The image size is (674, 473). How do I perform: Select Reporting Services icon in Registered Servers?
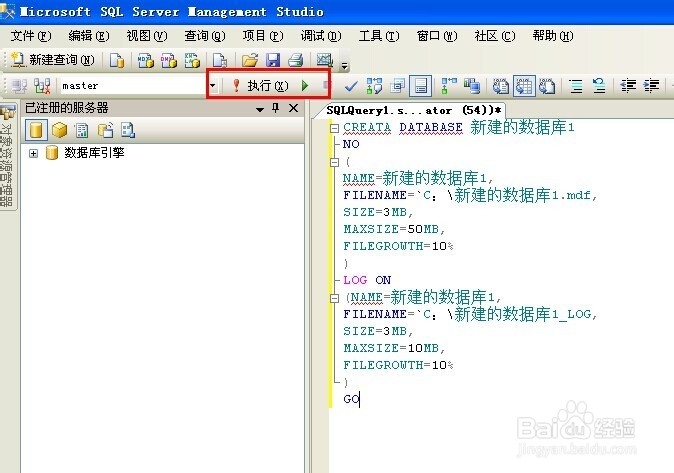(x=82, y=130)
